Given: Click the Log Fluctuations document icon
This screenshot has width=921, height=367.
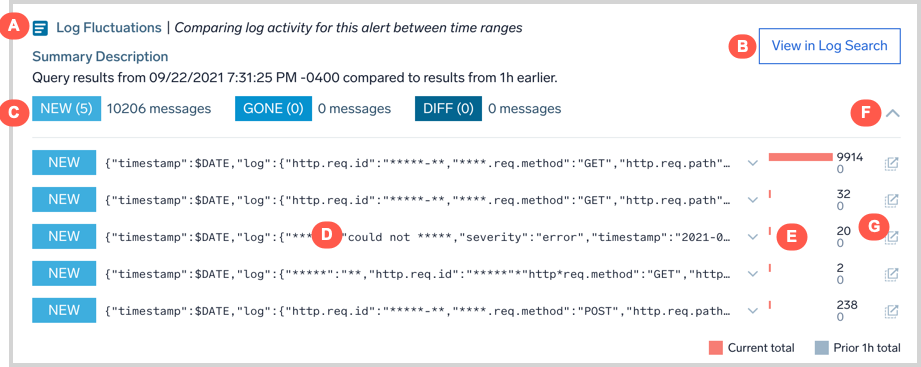Looking at the screenshot, I should click(x=40, y=28).
